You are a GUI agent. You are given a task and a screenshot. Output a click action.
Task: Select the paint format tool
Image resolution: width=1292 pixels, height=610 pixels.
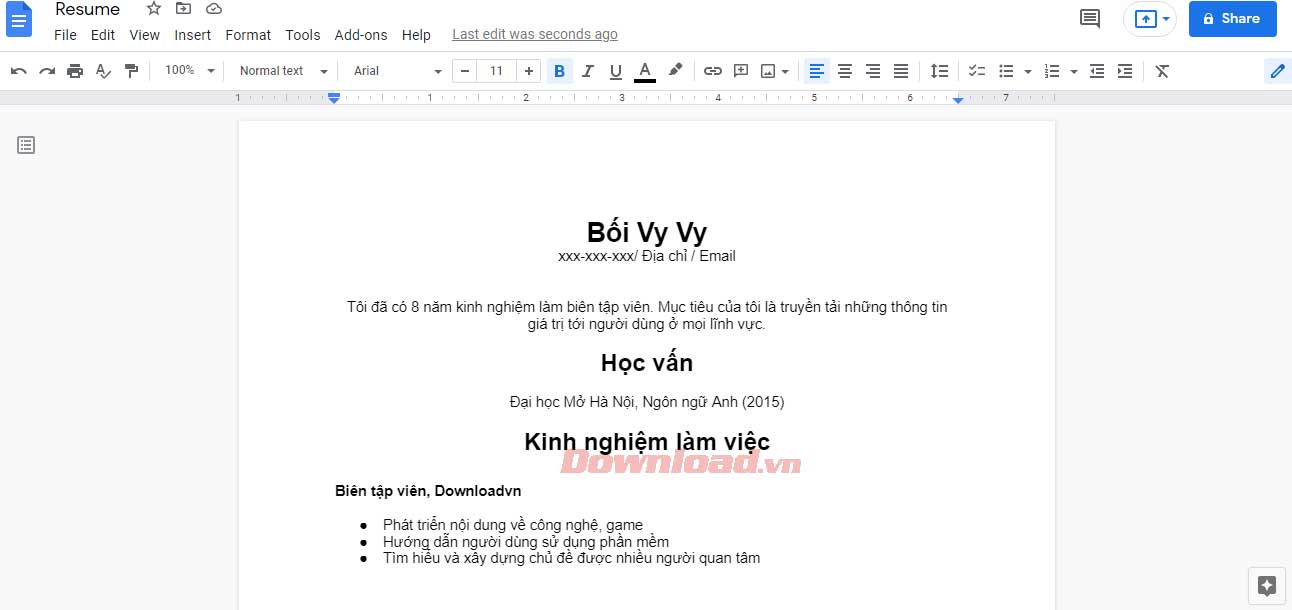click(x=131, y=70)
